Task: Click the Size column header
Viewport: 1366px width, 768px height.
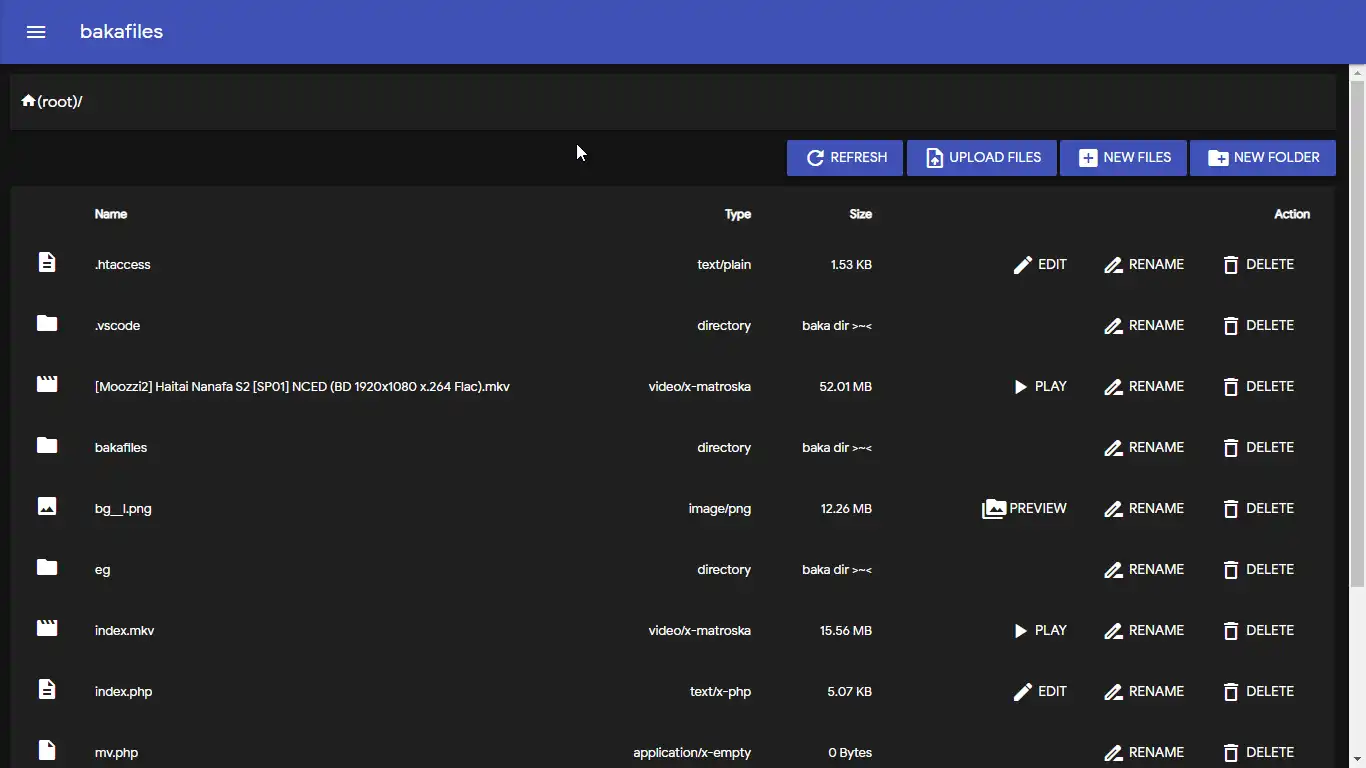Action: 861,214
